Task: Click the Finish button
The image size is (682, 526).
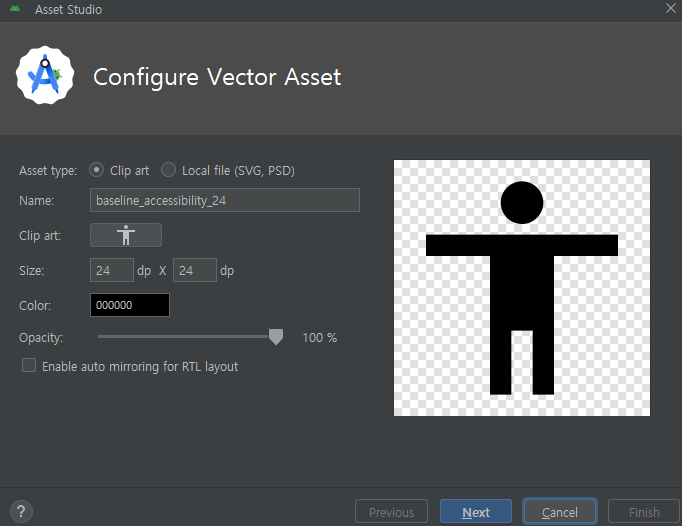Action: [644, 512]
